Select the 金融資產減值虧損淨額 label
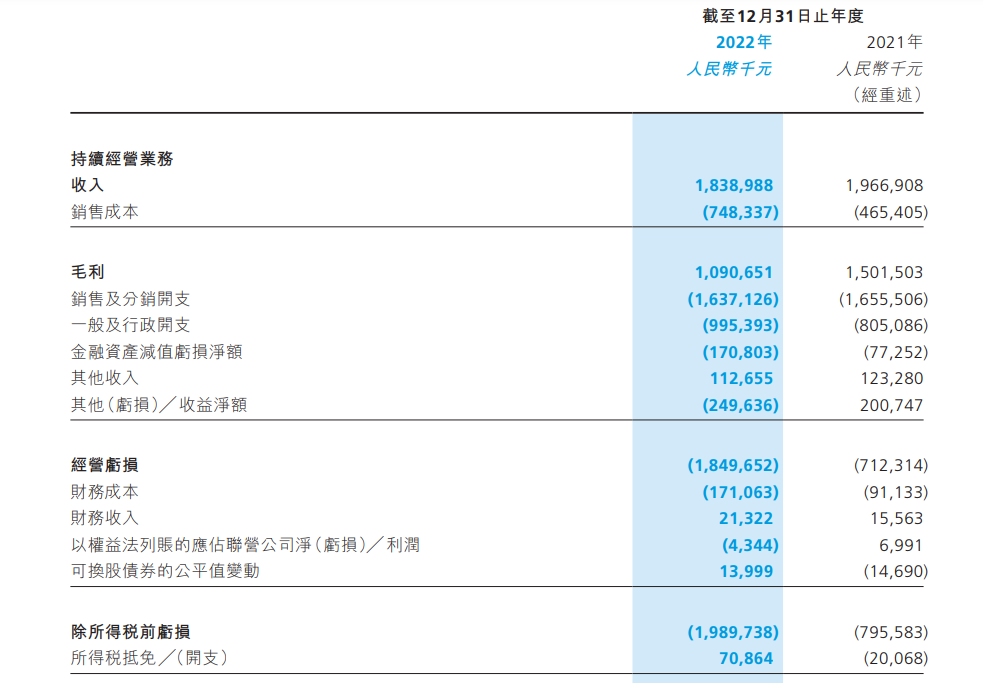 157,352
